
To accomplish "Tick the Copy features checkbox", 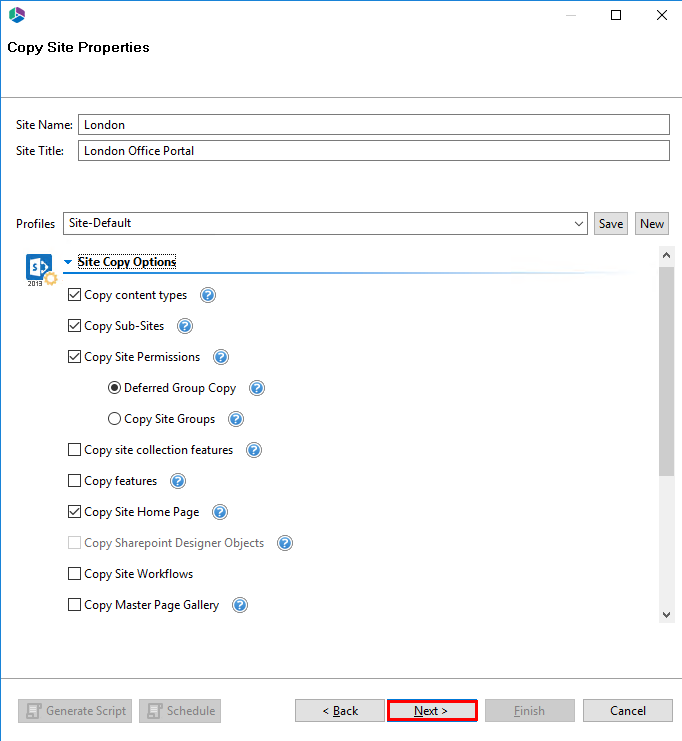I will coord(75,481).
